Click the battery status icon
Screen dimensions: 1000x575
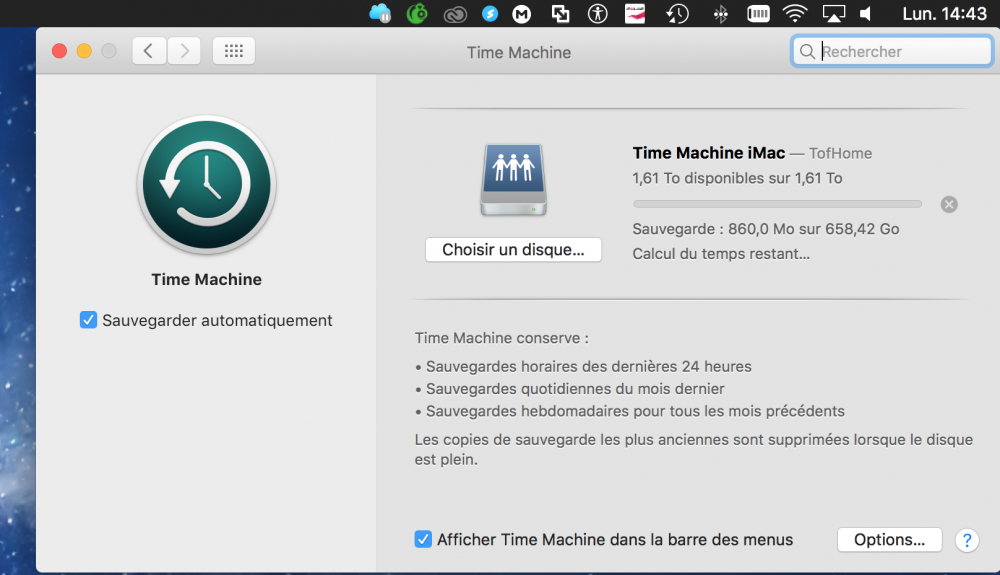pos(758,13)
